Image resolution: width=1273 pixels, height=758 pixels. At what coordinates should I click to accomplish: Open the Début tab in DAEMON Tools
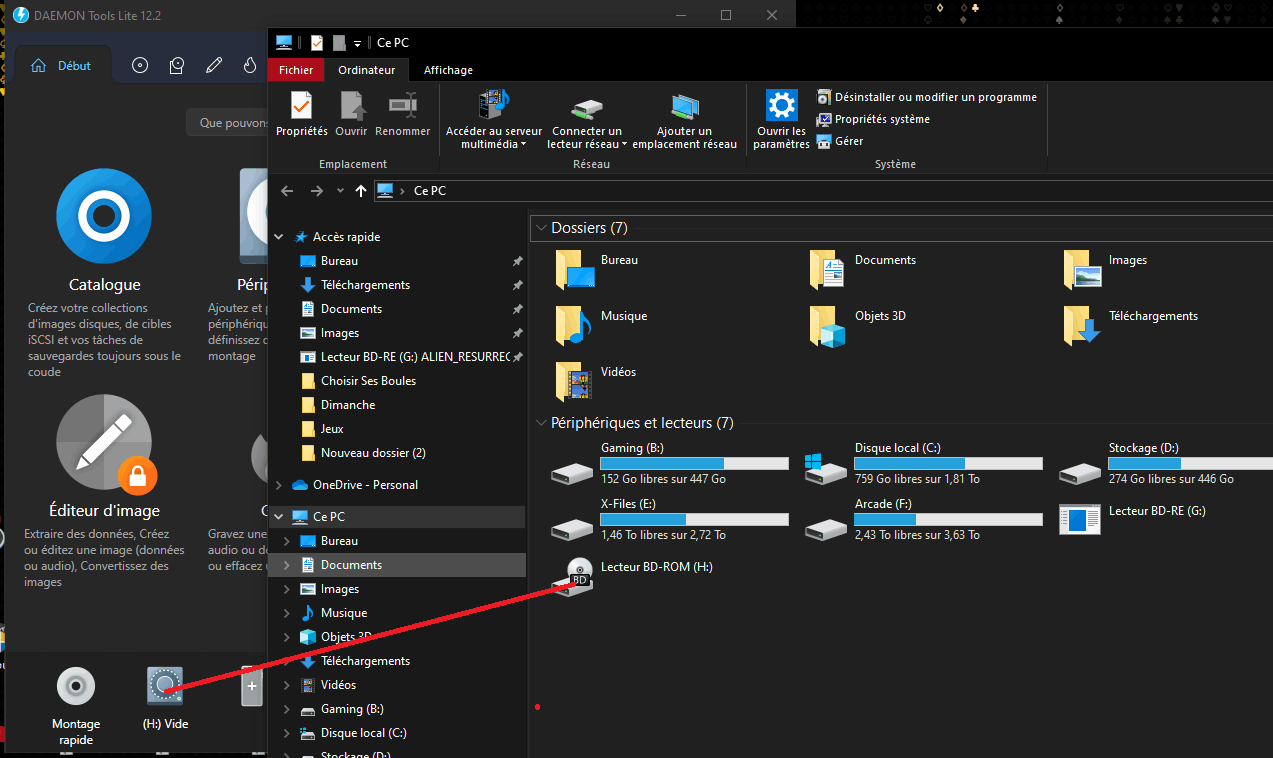pos(62,66)
